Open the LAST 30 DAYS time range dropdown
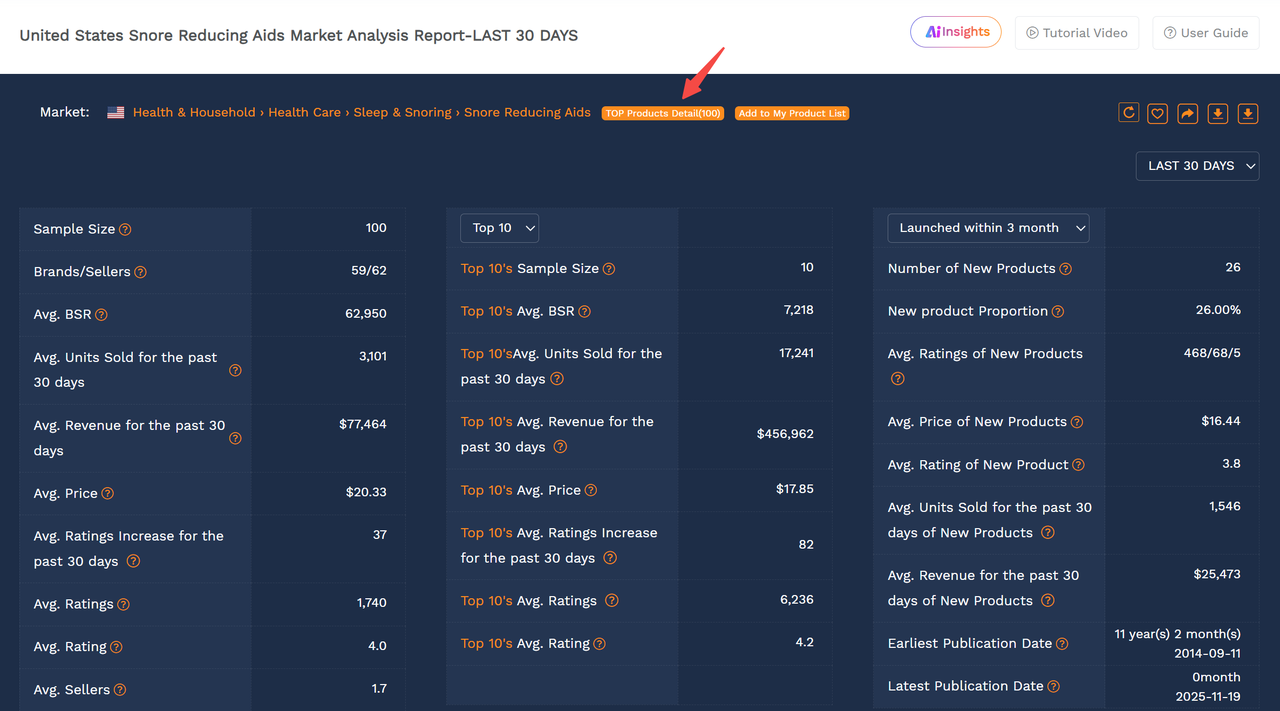This screenshot has height=711, width=1280. point(1197,166)
